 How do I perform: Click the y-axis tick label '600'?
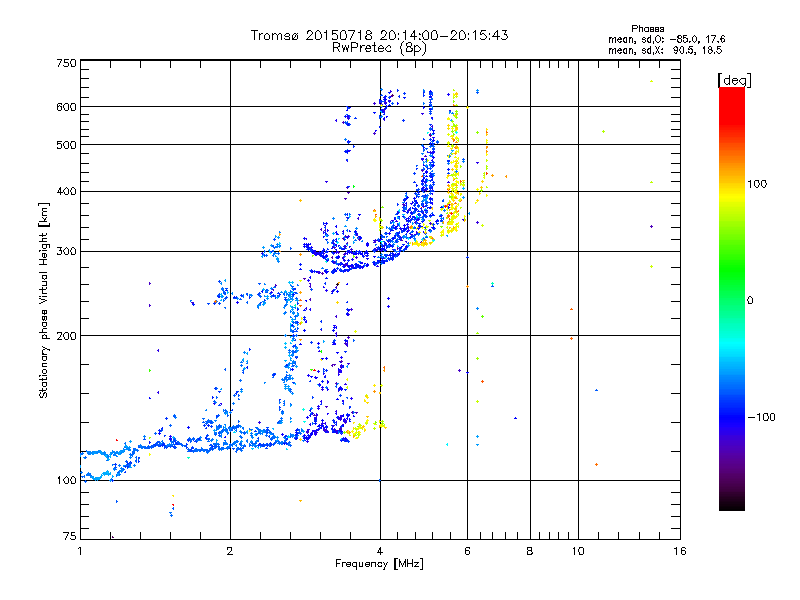pyautogui.click(x=67, y=107)
